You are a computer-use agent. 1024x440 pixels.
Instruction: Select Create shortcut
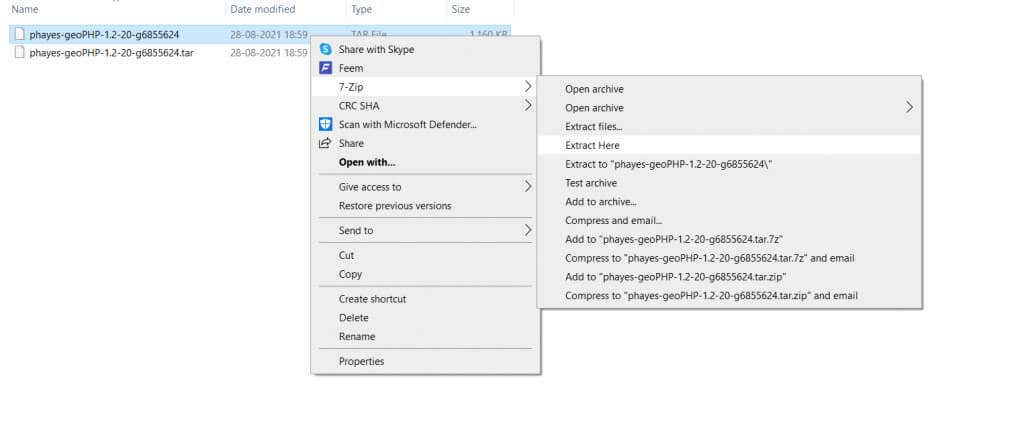pyautogui.click(x=426, y=299)
